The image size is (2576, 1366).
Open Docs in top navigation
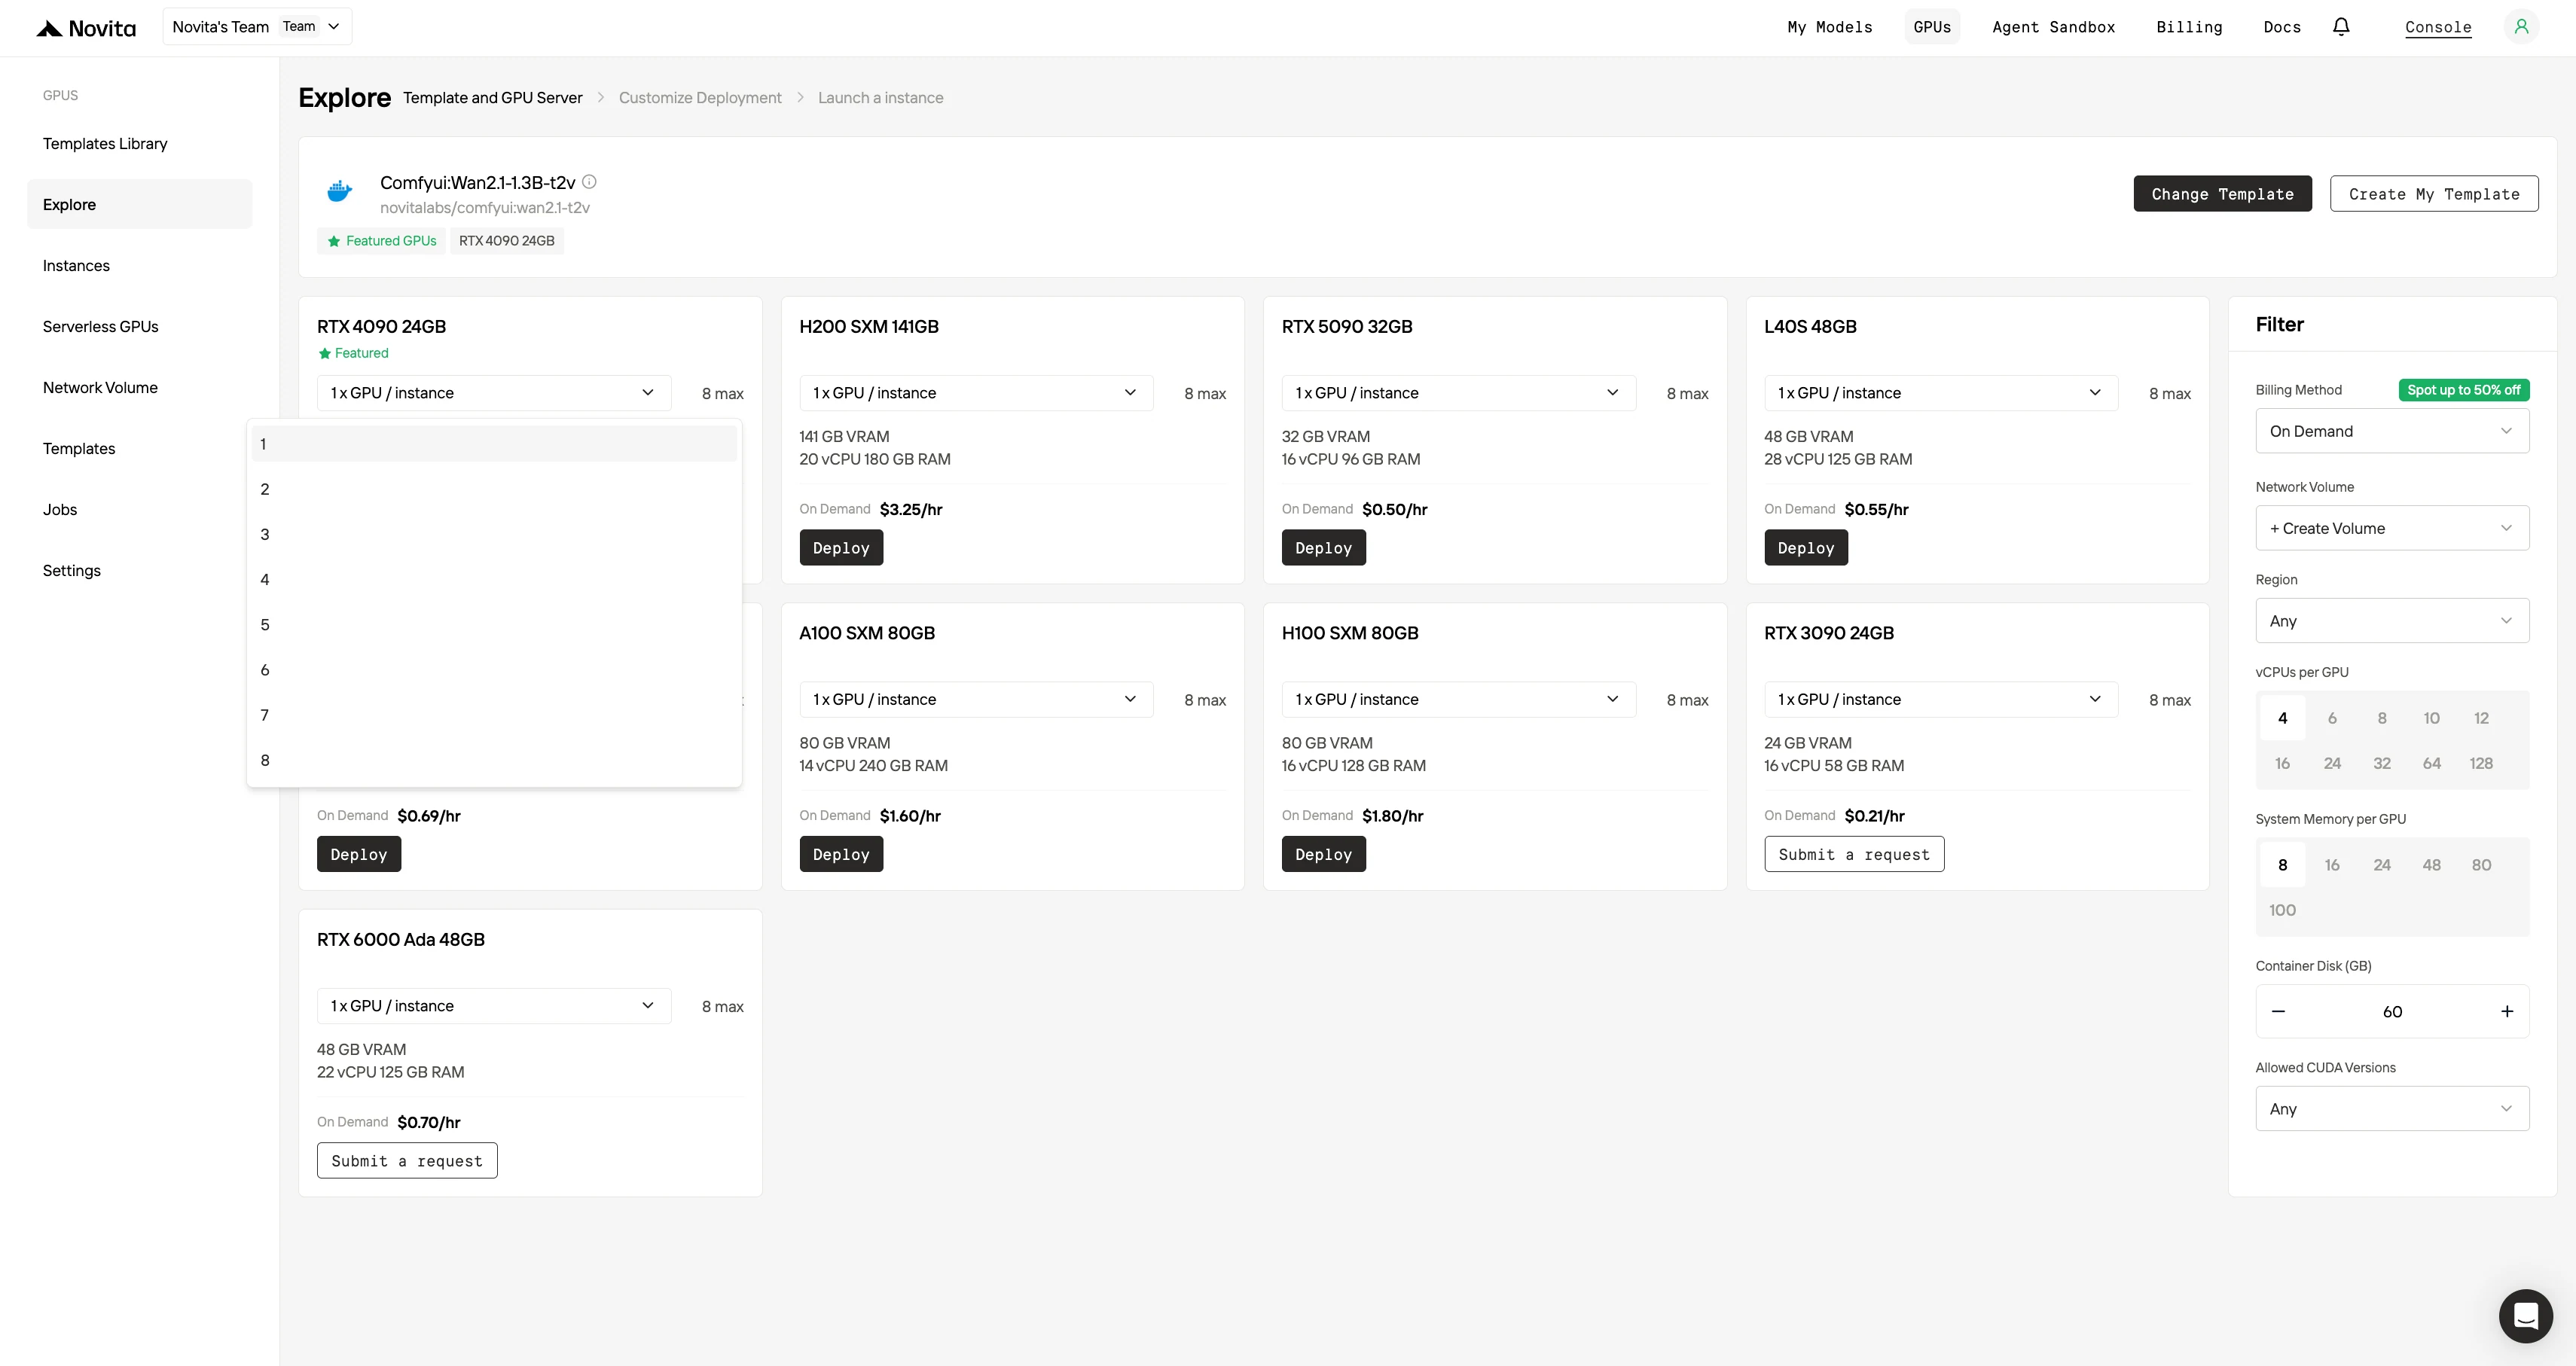click(2282, 27)
